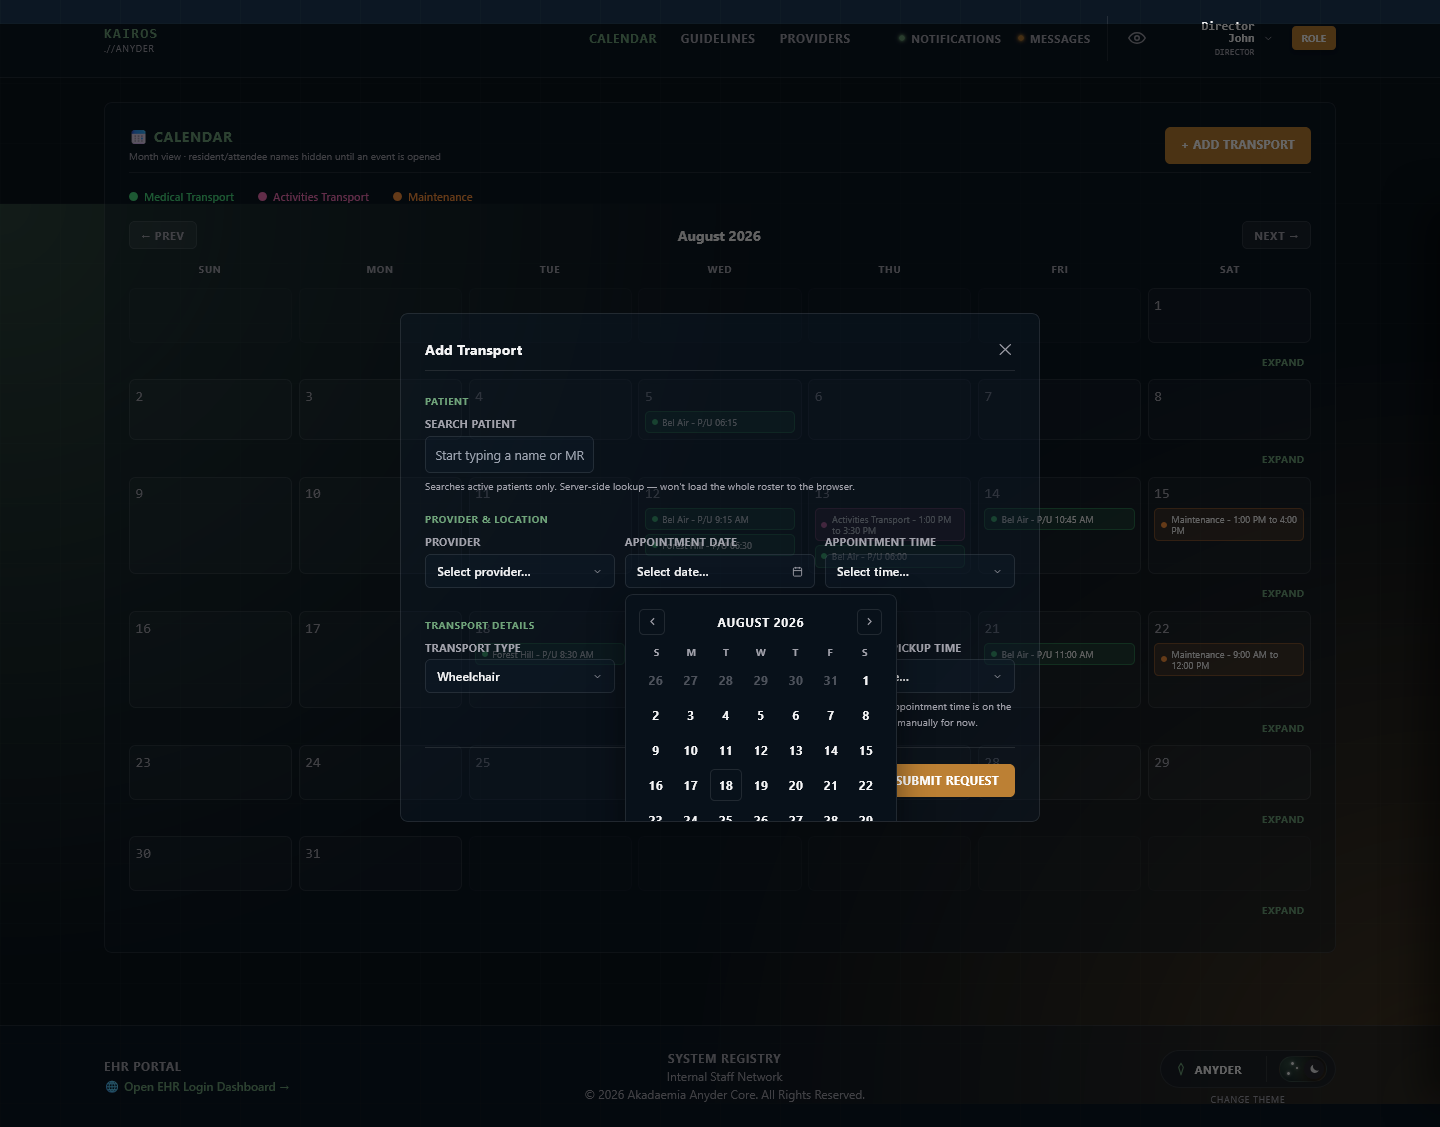The image size is (1440, 1127).
Task: Expand the first calendar week row
Action: 1282,363
